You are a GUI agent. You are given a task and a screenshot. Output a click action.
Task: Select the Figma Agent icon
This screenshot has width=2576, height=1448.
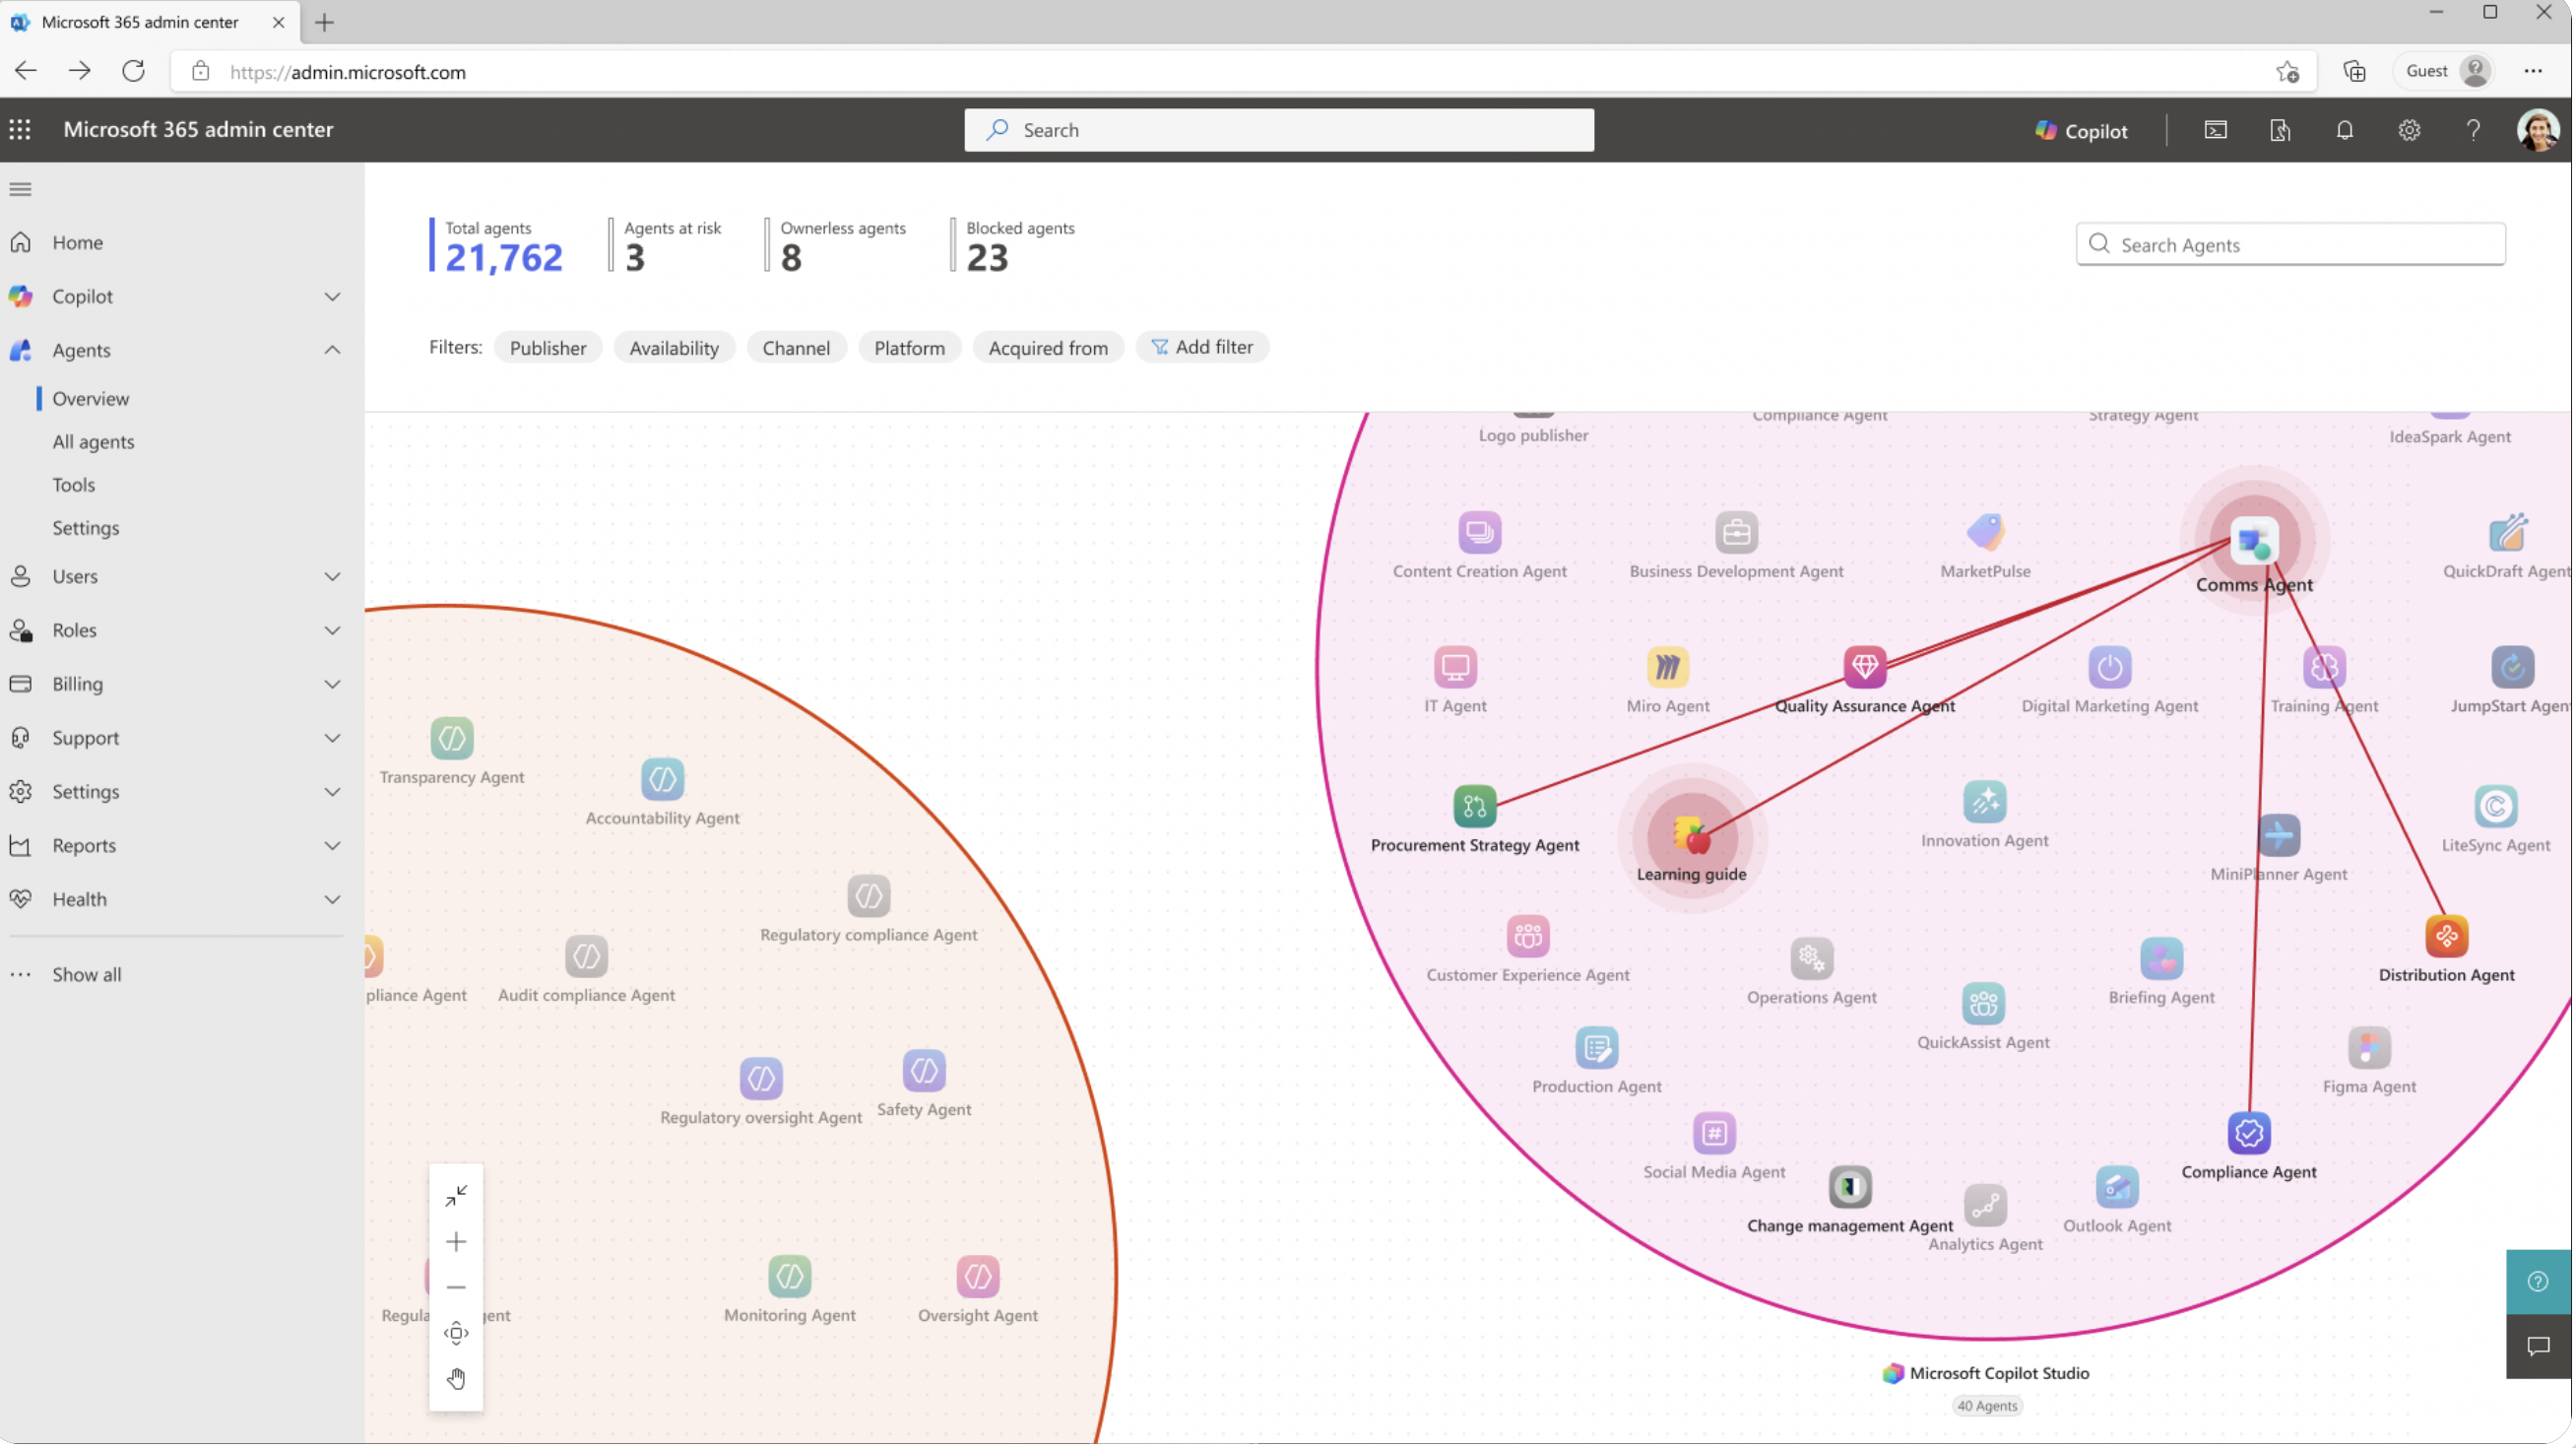pos(2370,1048)
